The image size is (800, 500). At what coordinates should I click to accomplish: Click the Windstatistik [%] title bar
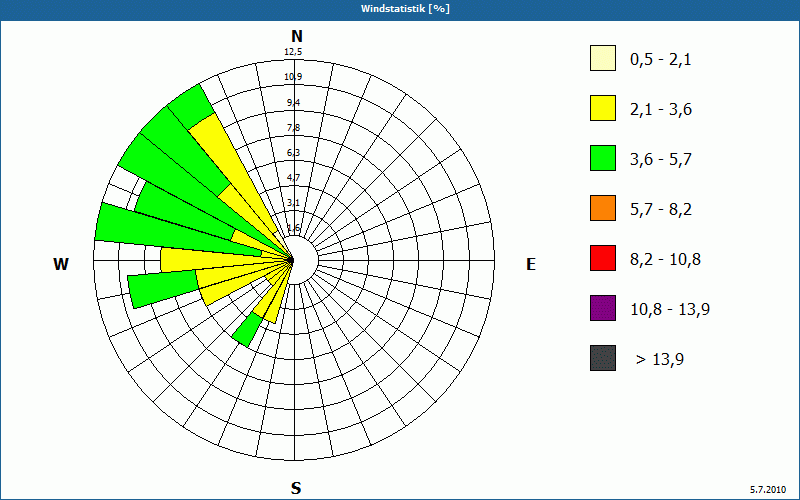pyautogui.click(x=400, y=10)
